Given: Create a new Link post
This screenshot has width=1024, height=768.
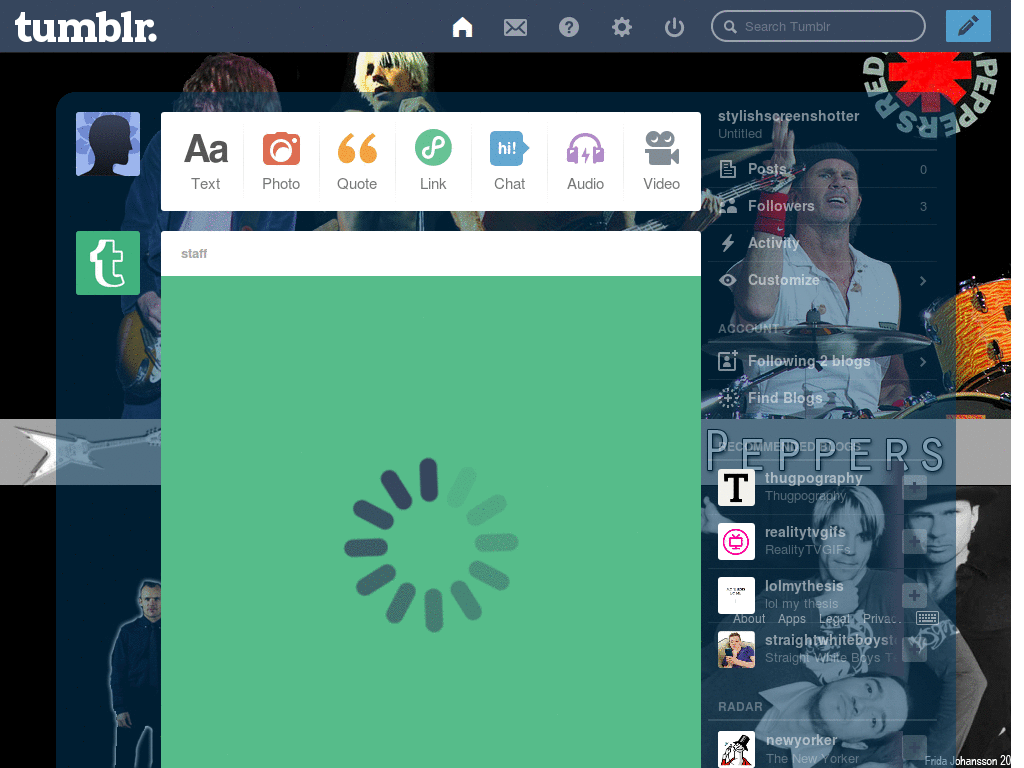Looking at the screenshot, I should tap(433, 161).
